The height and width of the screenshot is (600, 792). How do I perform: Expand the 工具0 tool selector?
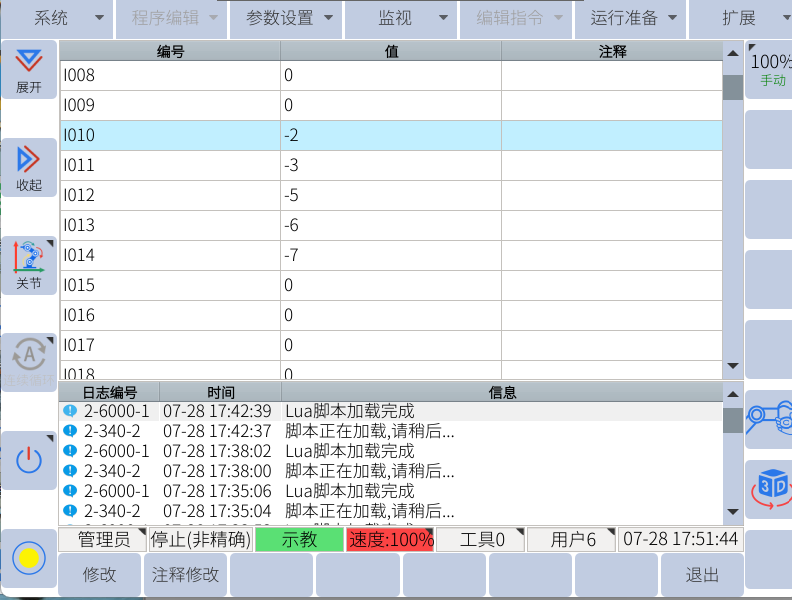click(480, 540)
